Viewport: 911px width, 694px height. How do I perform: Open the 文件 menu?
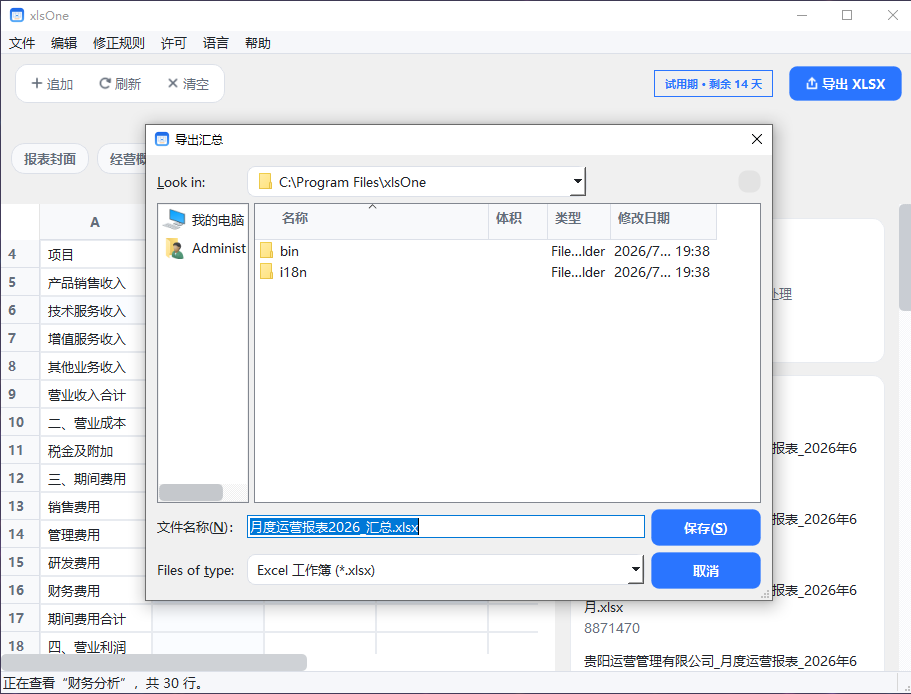(x=22, y=43)
